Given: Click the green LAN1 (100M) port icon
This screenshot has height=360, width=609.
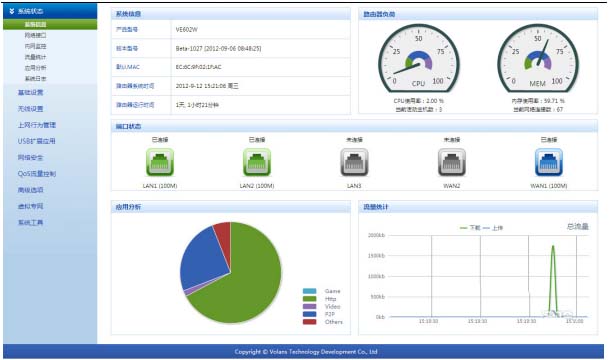Looking at the screenshot, I should (x=160, y=162).
